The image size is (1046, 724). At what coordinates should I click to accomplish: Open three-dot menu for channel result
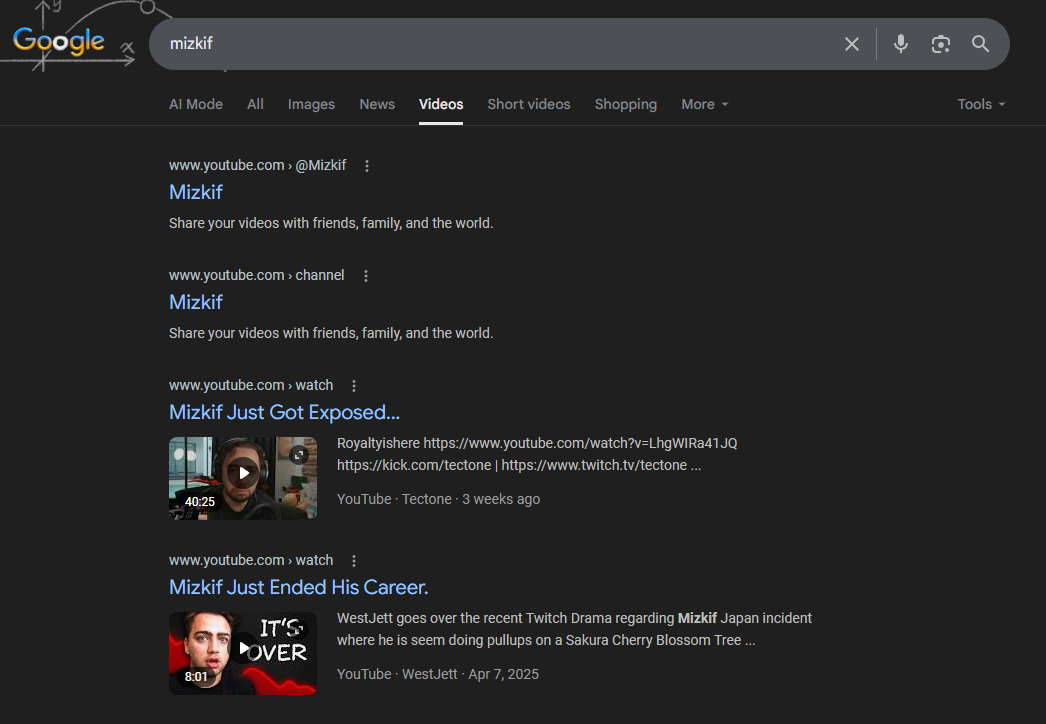[365, 276]
